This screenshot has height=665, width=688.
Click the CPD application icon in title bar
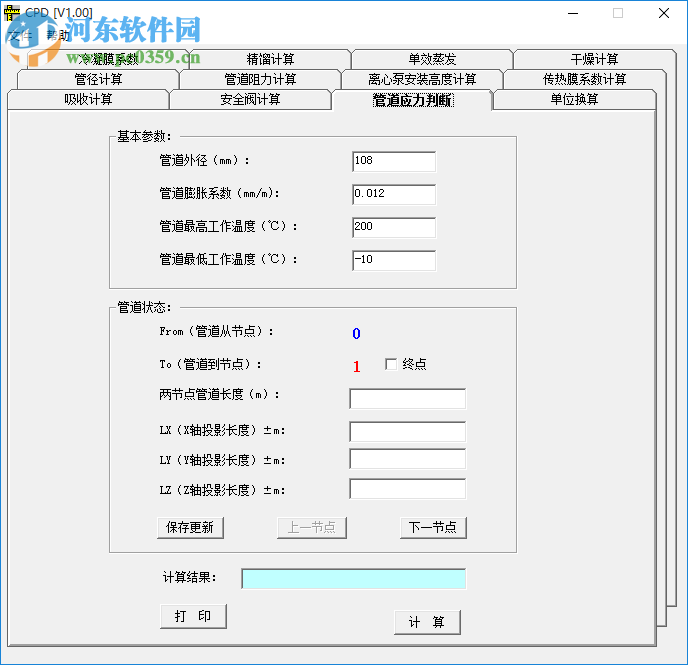[x=11, y=13]
